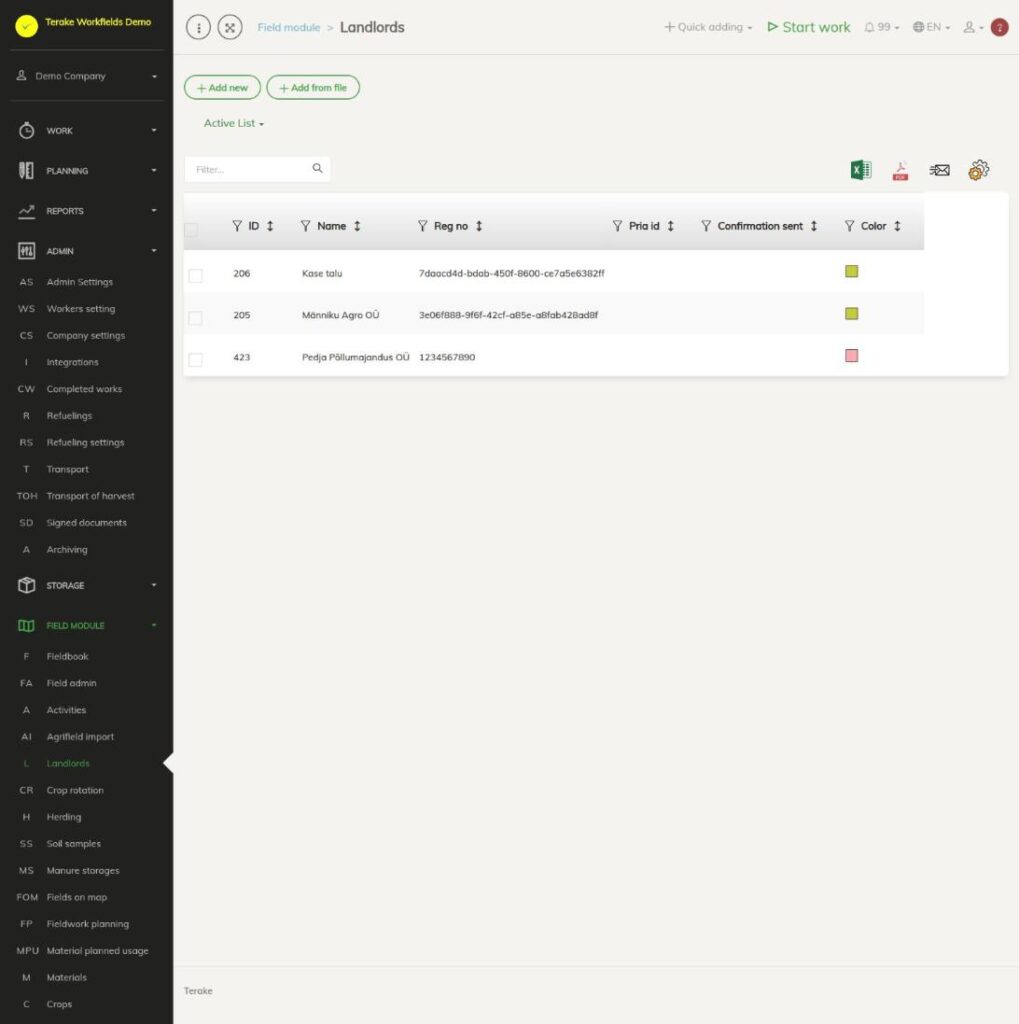Click the search magnifier icon

pos(317,168)
